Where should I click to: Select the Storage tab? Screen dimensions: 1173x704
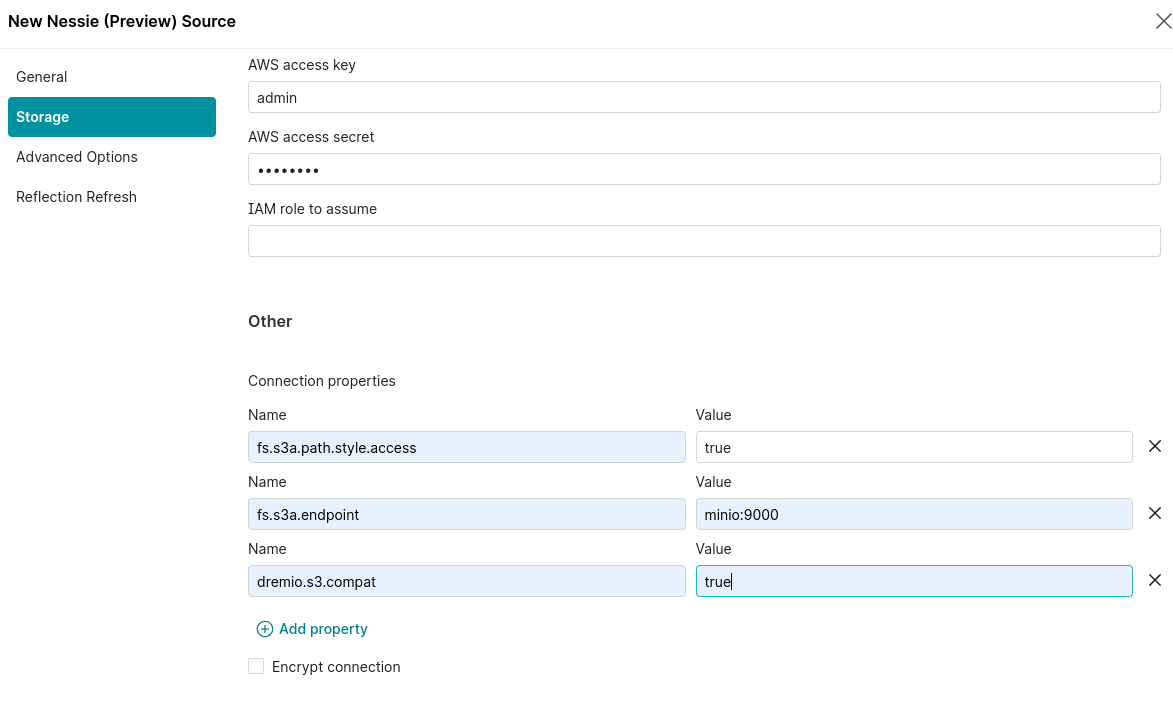42,117
